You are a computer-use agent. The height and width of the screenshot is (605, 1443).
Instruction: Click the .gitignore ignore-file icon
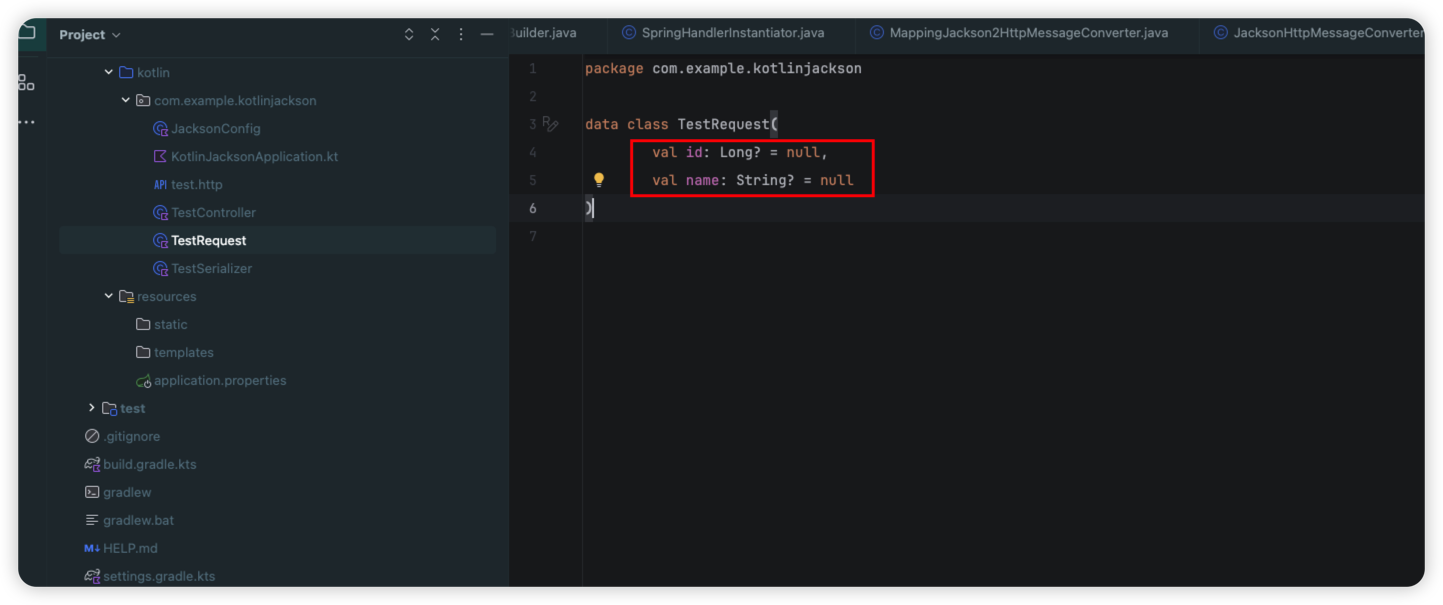[x=92, y=437]
